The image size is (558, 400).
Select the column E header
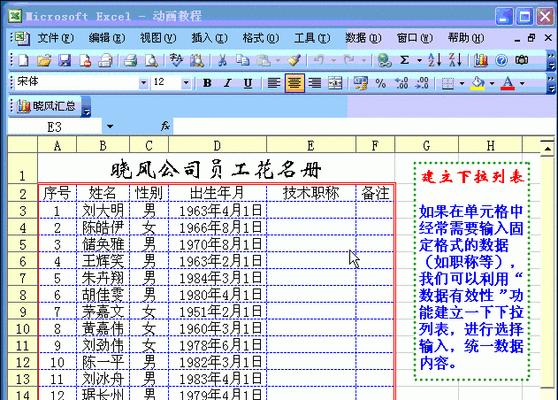click(311, 145)
